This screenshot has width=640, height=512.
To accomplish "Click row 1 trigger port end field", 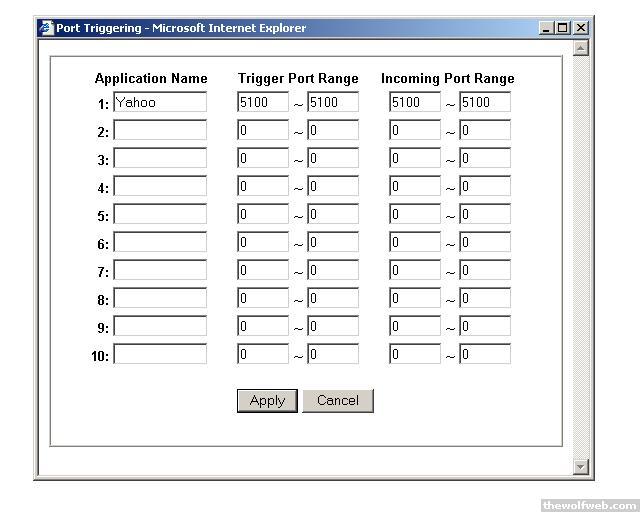I will [x=333, y=102].
